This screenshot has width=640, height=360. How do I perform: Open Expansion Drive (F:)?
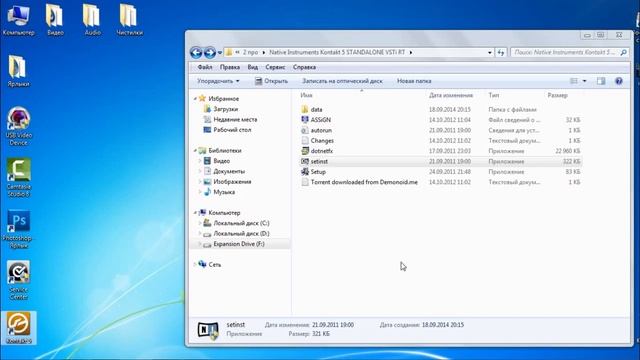(239, 244)
